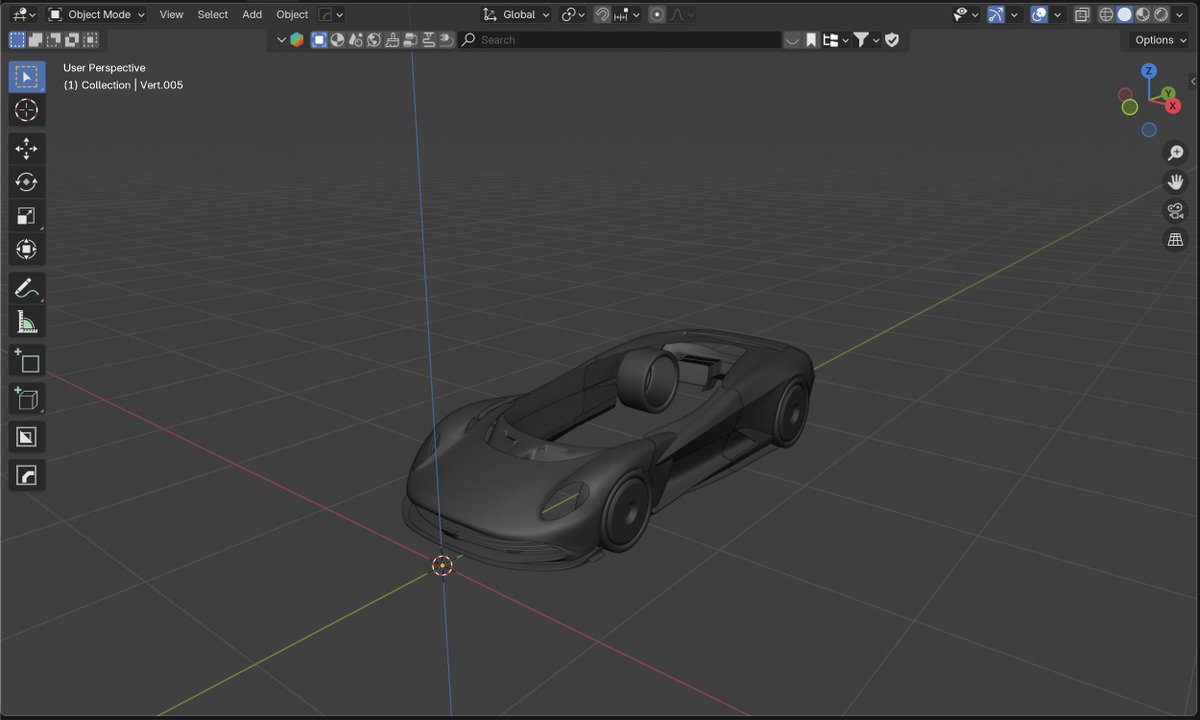Open the funnel filter dropdown
This screenshot has width=1200, height=720.
pyautogui.click(x=866, y=40)
